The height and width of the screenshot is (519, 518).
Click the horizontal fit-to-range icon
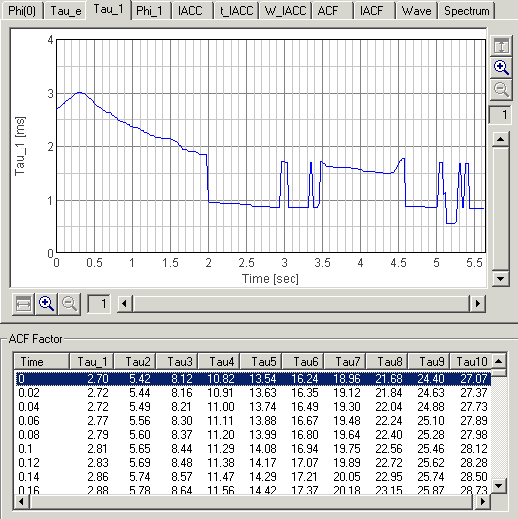(23, 304)
